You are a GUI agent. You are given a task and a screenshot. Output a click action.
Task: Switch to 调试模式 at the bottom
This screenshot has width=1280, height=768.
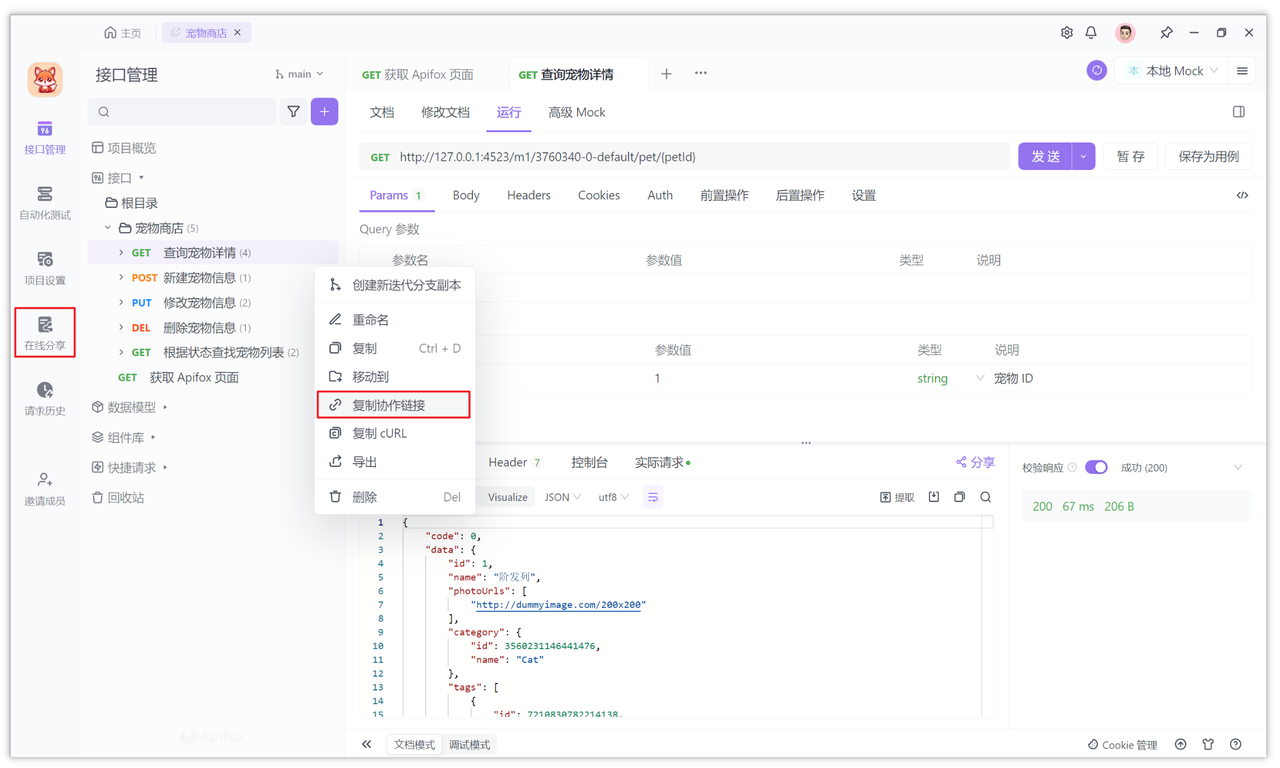(x=468, y=744)
